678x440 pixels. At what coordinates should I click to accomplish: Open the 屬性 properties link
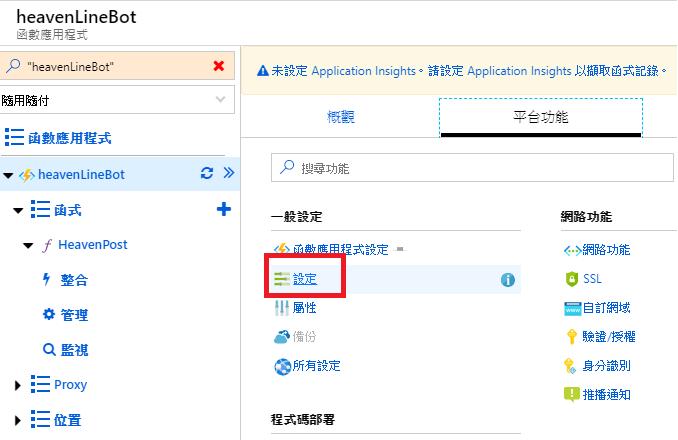[304, 308]
